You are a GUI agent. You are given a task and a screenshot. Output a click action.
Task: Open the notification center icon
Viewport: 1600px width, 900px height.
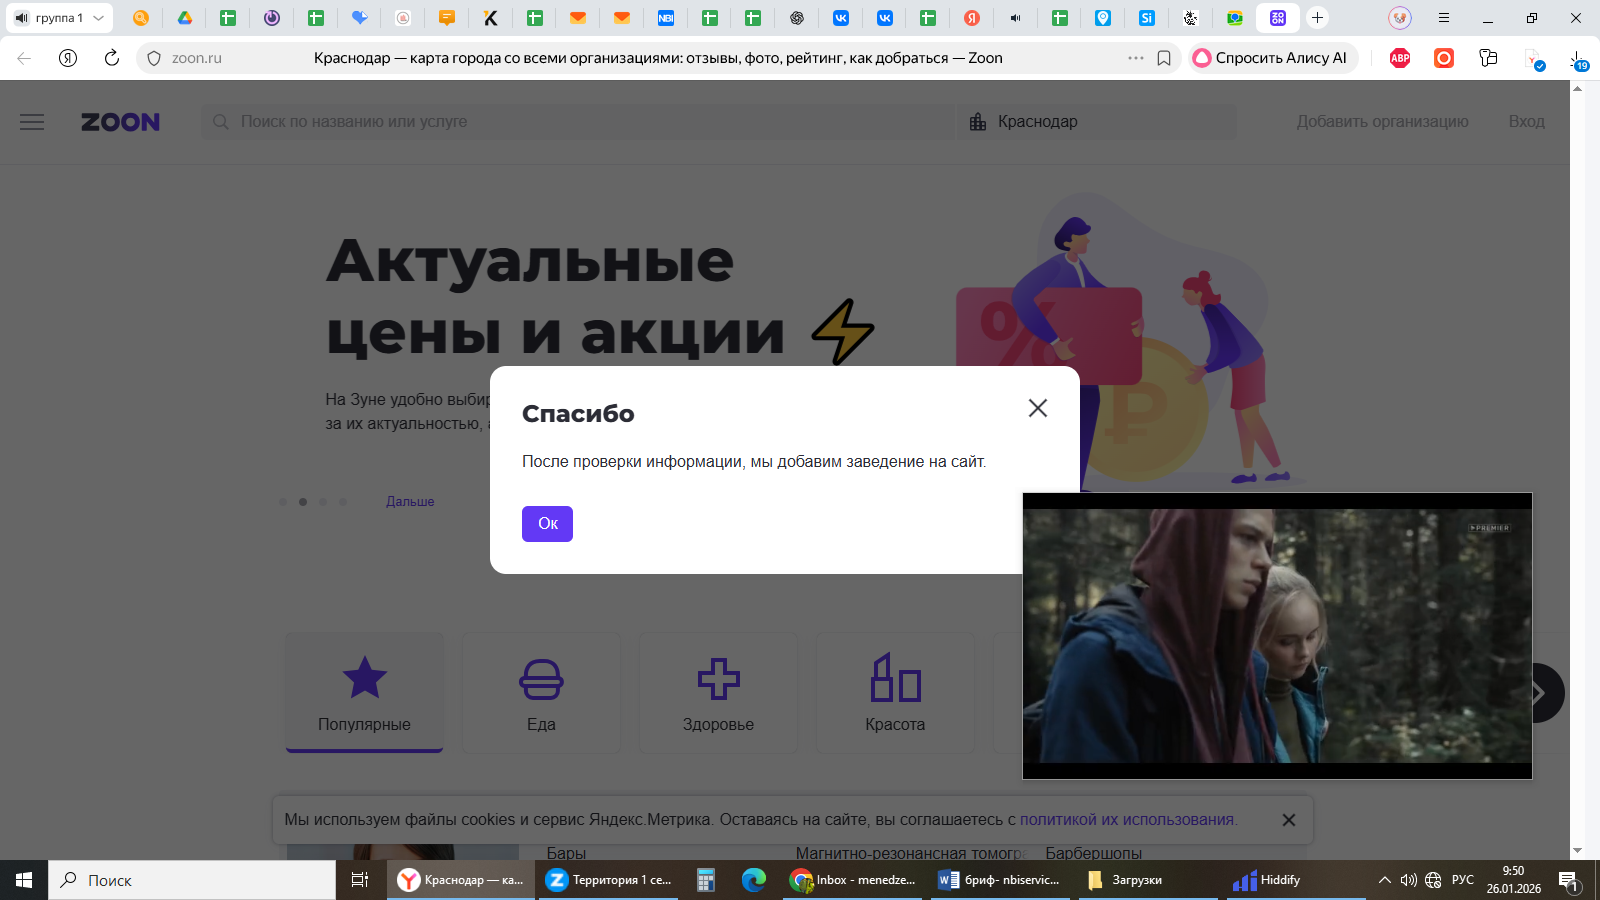(1569, 880)
